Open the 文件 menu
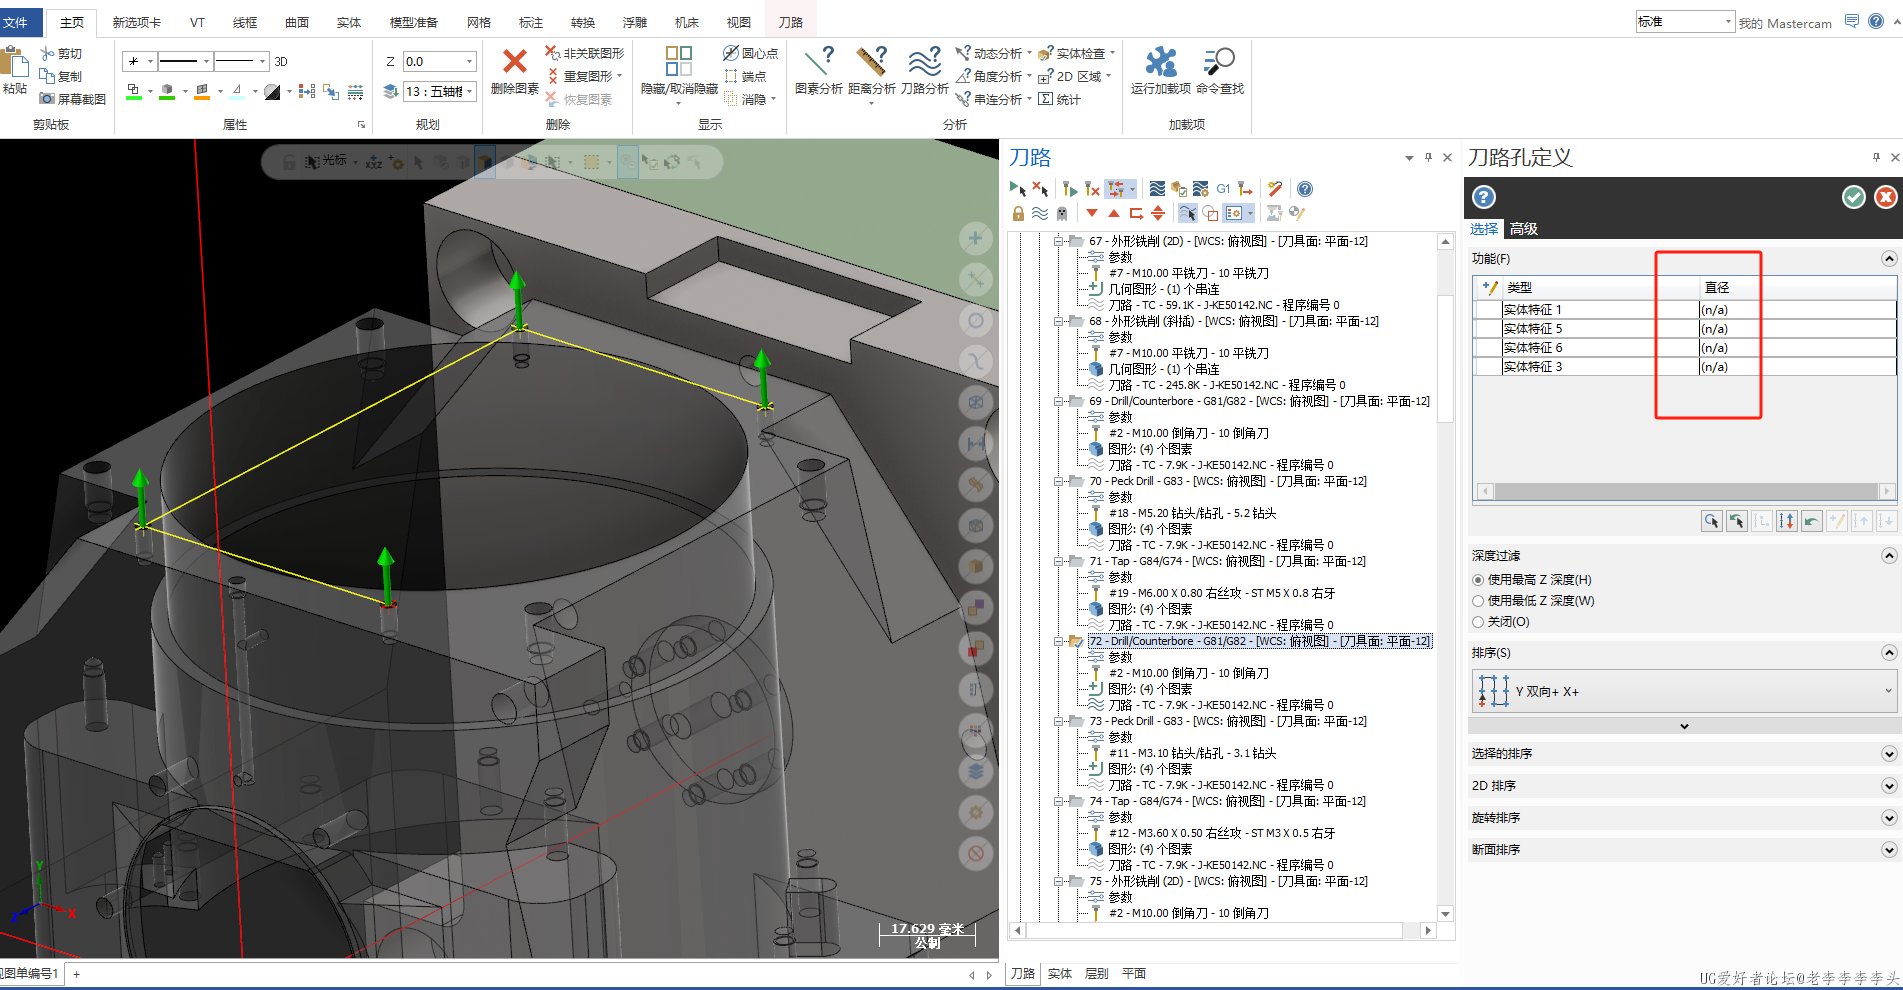 (x=16, y=22)
